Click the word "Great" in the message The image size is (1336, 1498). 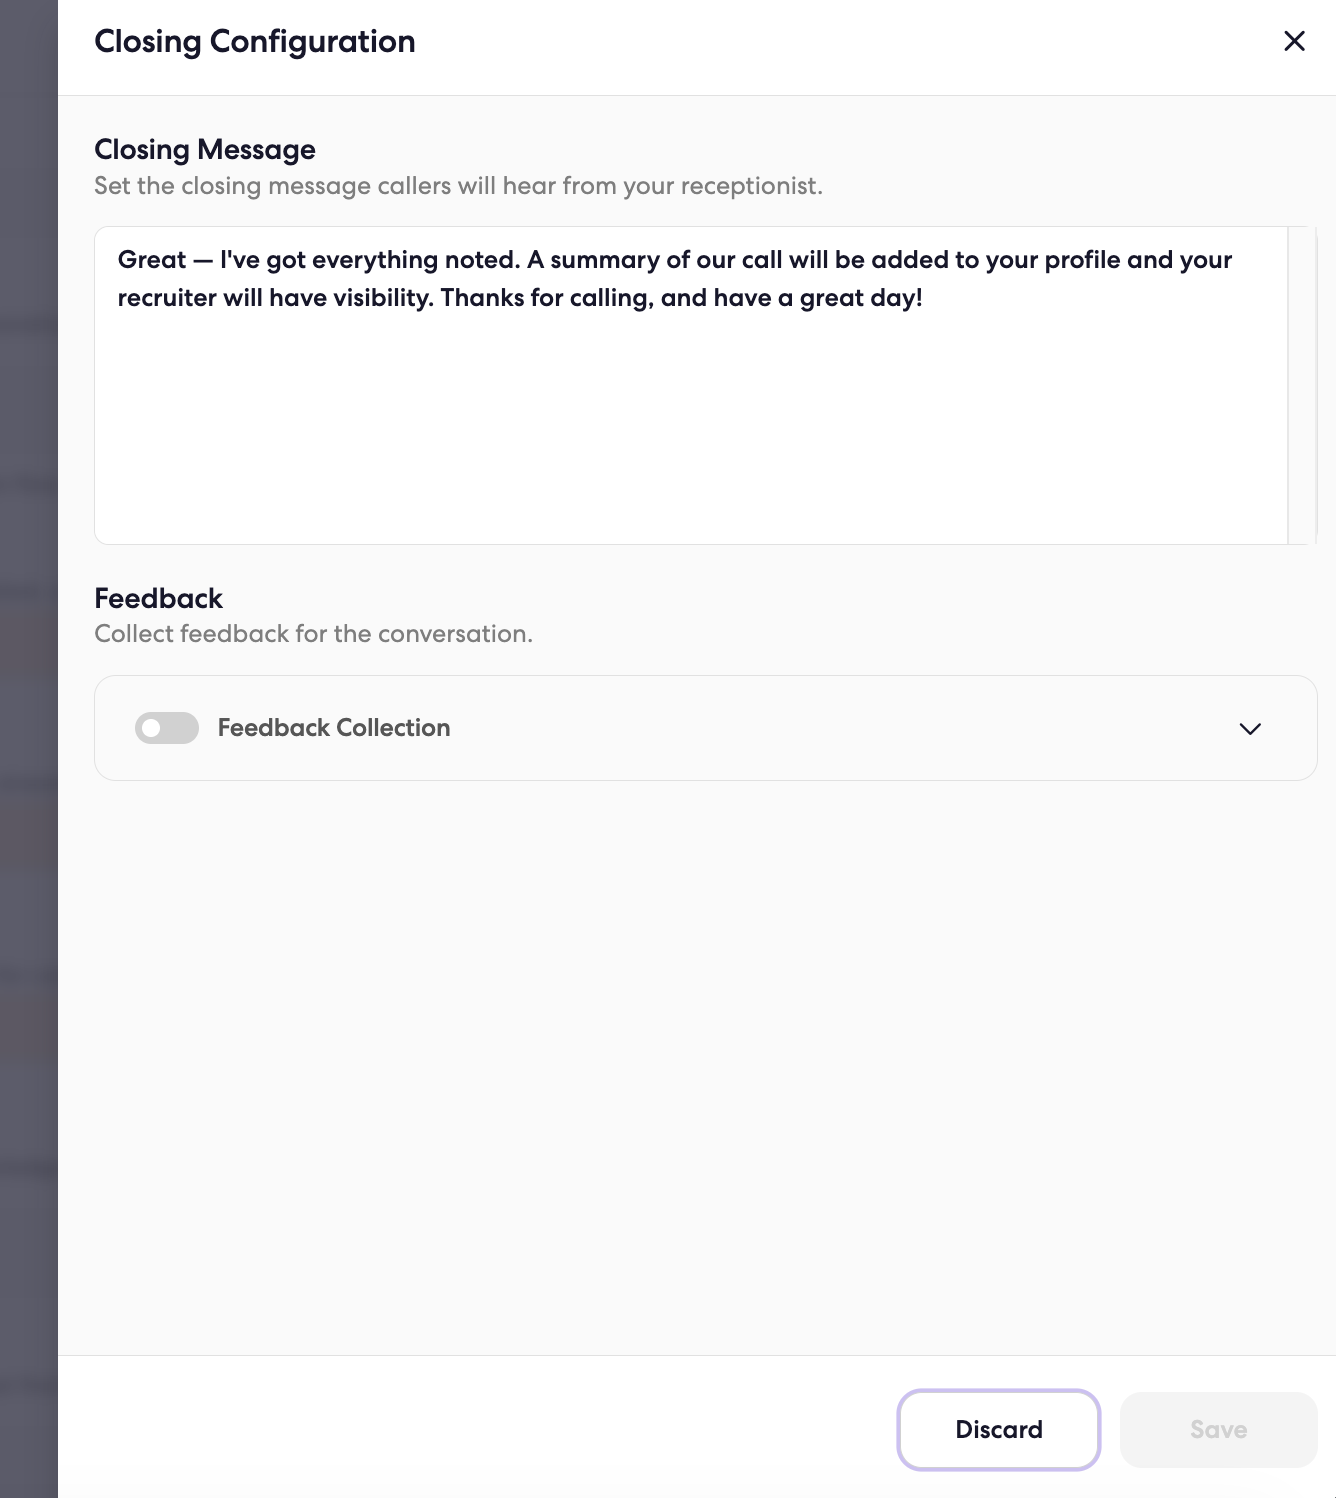pyautogui.click(x=152, y=260)
